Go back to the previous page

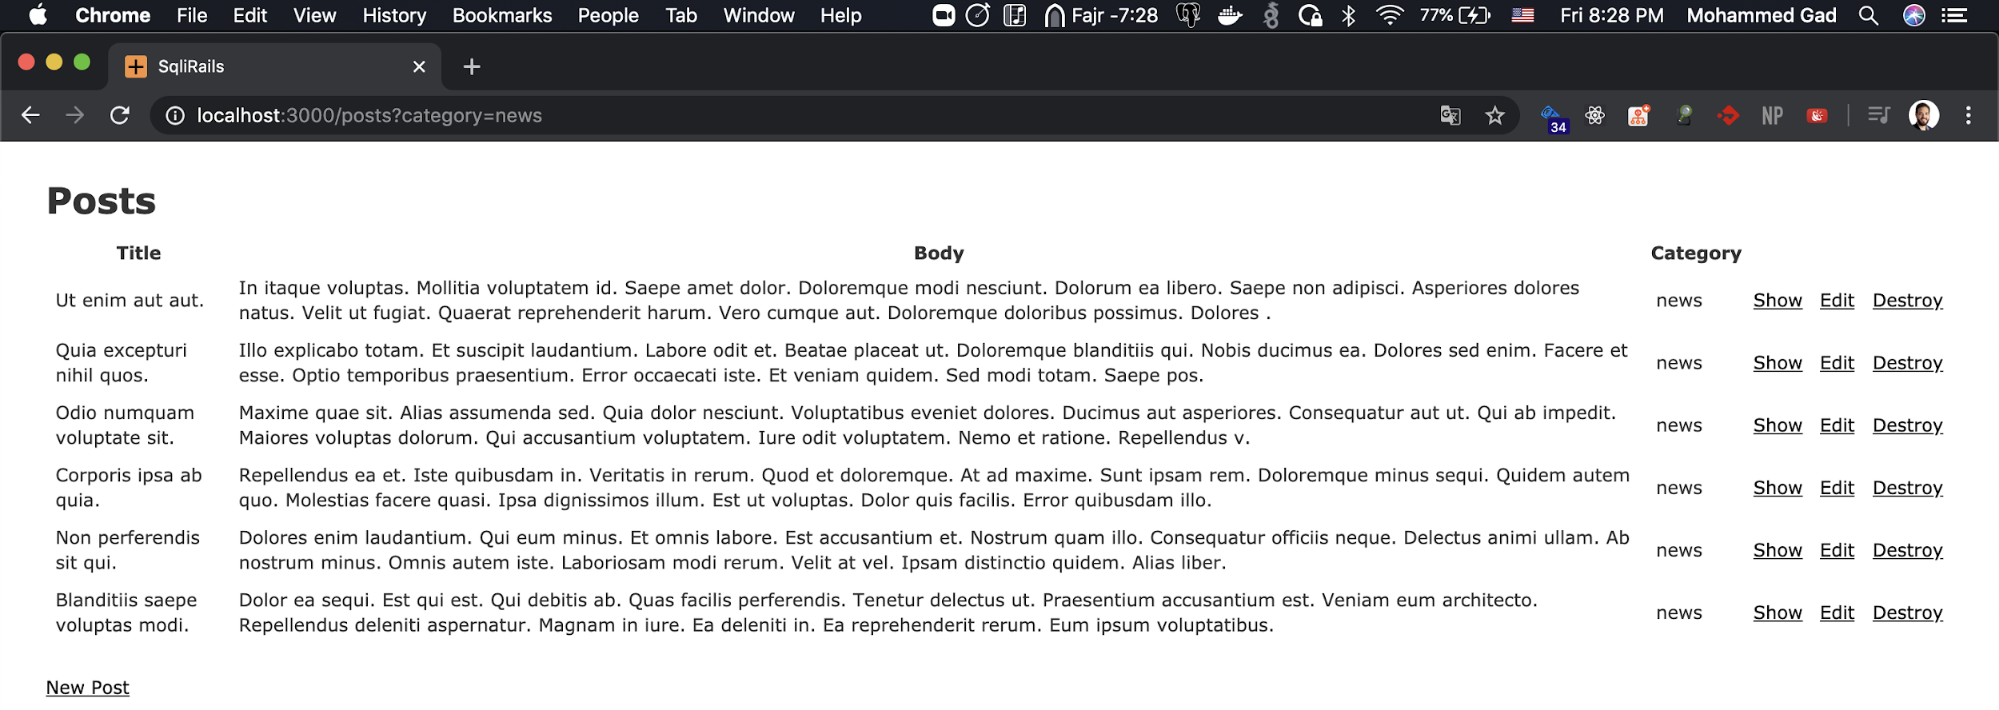(x=31, y=116)
